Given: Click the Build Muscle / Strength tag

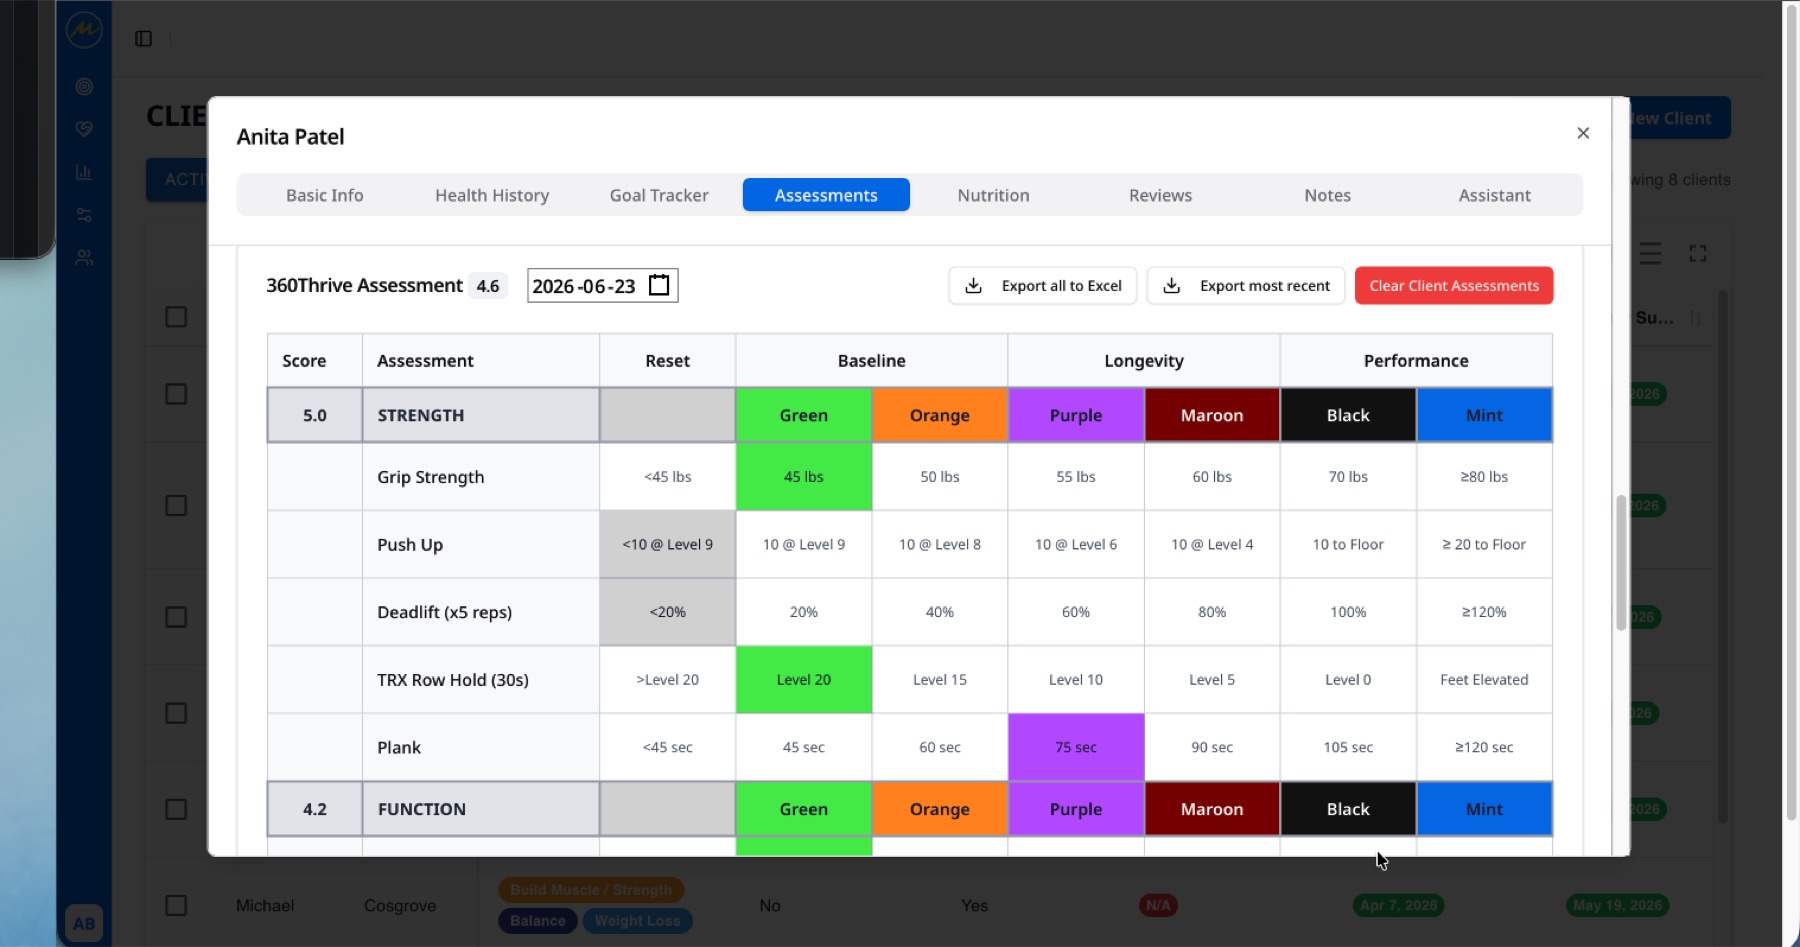Looking at the screenshot, I should tap(591, 890).
